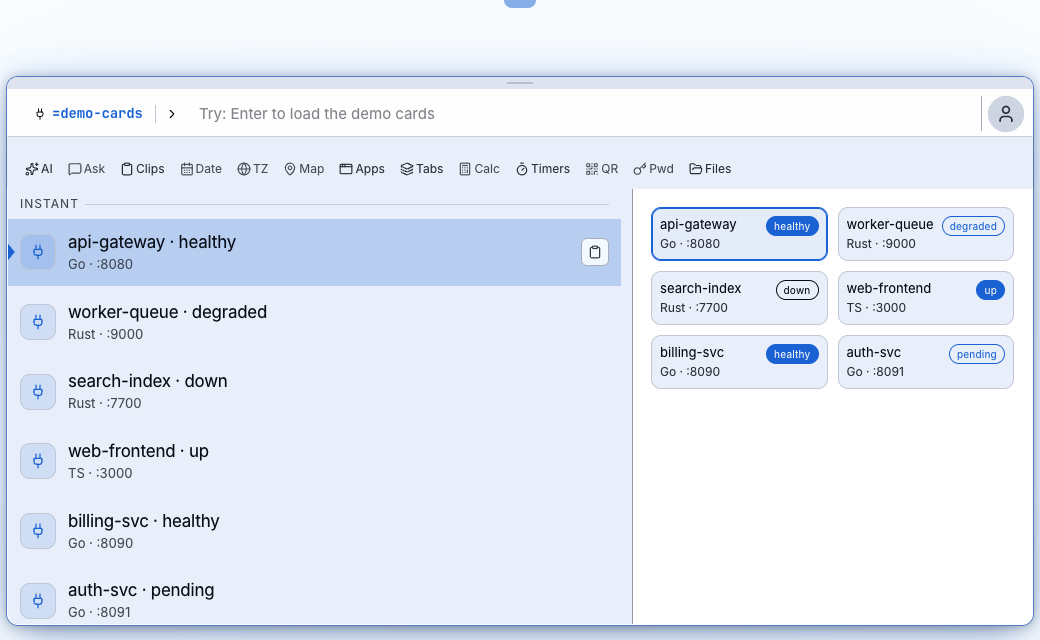The height and width of the screenshot is (640, 1040).
Task: Click the healthy badge on api-gateway card
Action: point(792,226)
